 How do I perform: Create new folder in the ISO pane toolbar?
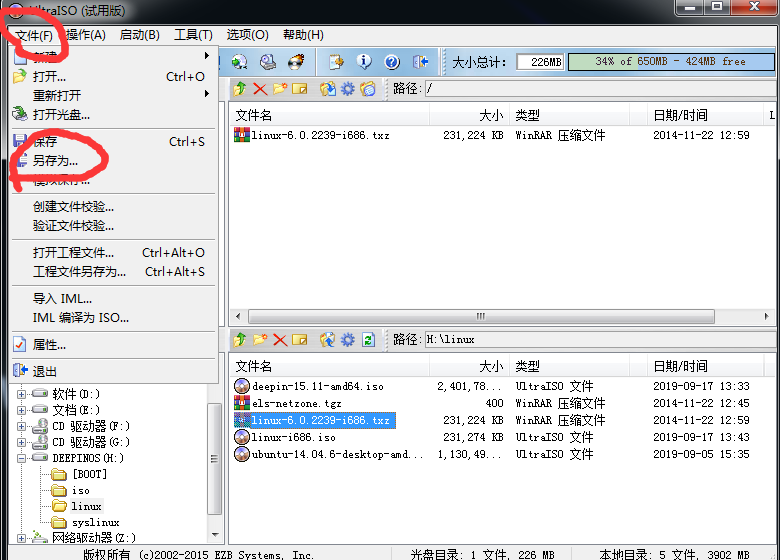(280, 89)
